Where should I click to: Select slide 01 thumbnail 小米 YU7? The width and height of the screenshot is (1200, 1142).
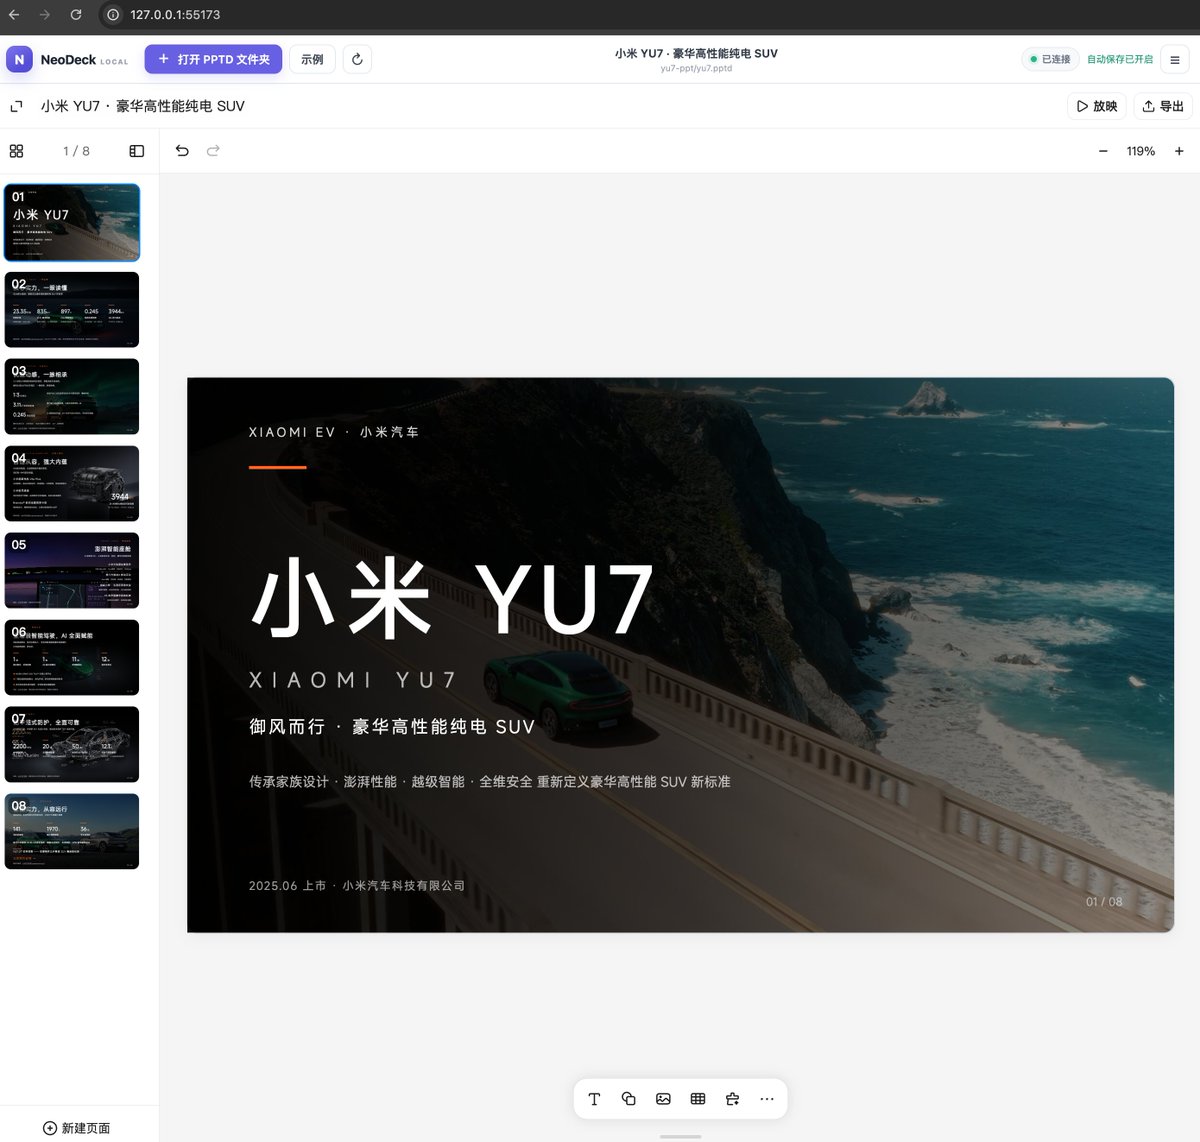coord(72,222)
